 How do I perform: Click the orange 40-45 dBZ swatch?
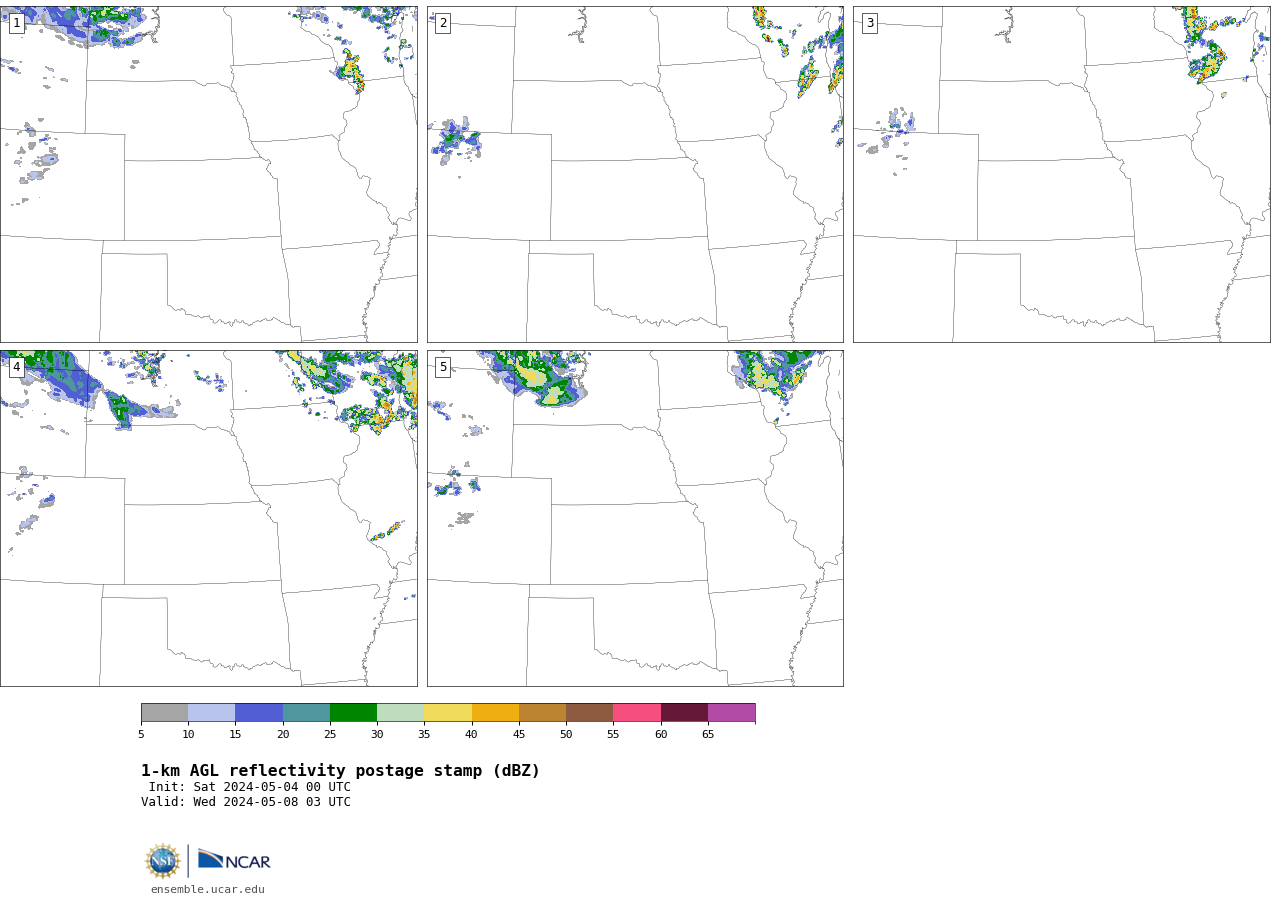click(495, 712)
